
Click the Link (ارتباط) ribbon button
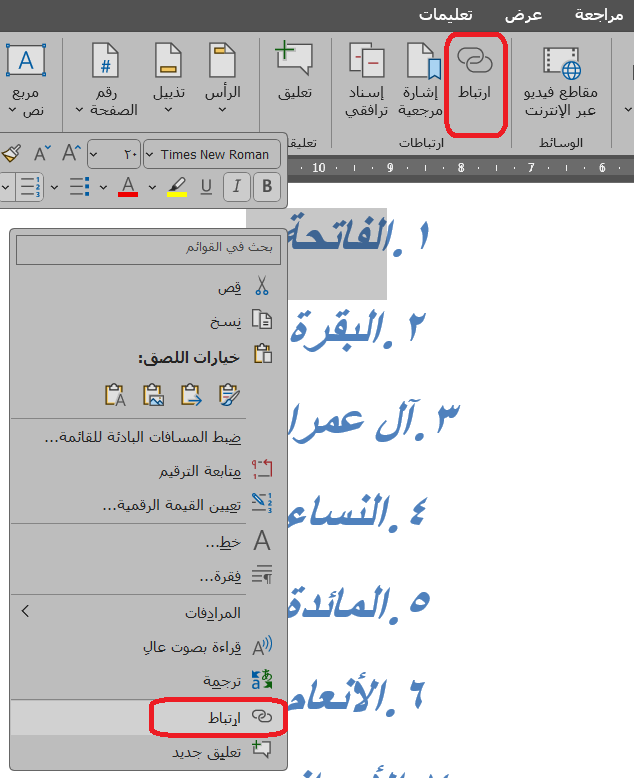[x=475, y=81]
